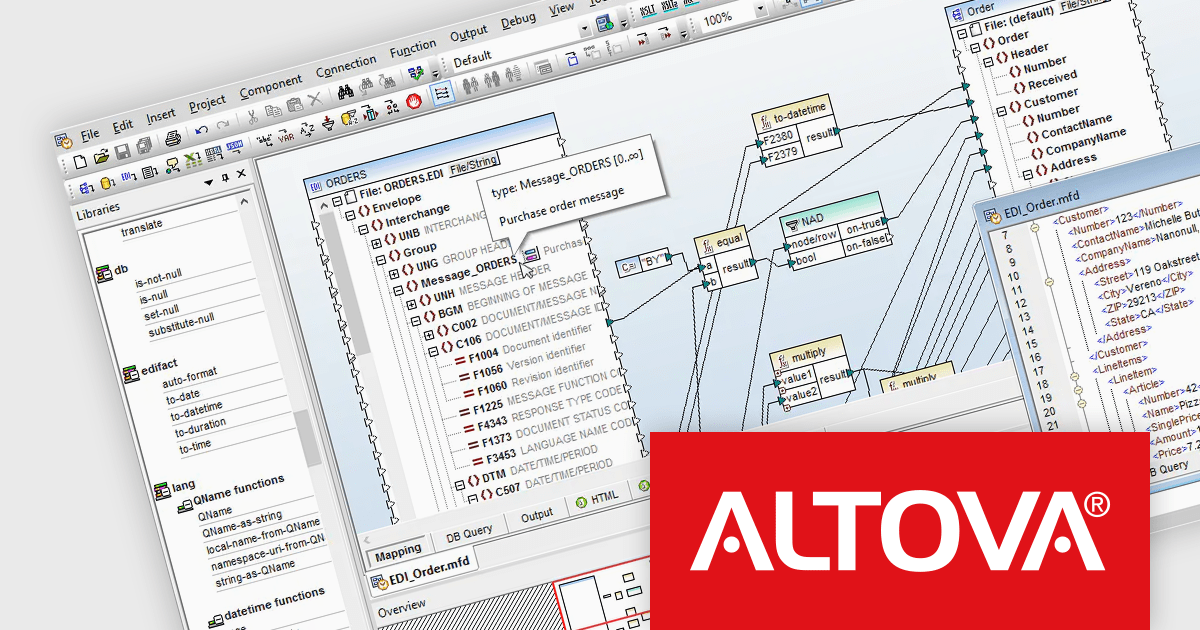Image resolution: width=1200 pixels, height=630 pixels.
Task: Click the funnel Filter icon in toolbar
Action: [328, 122]
